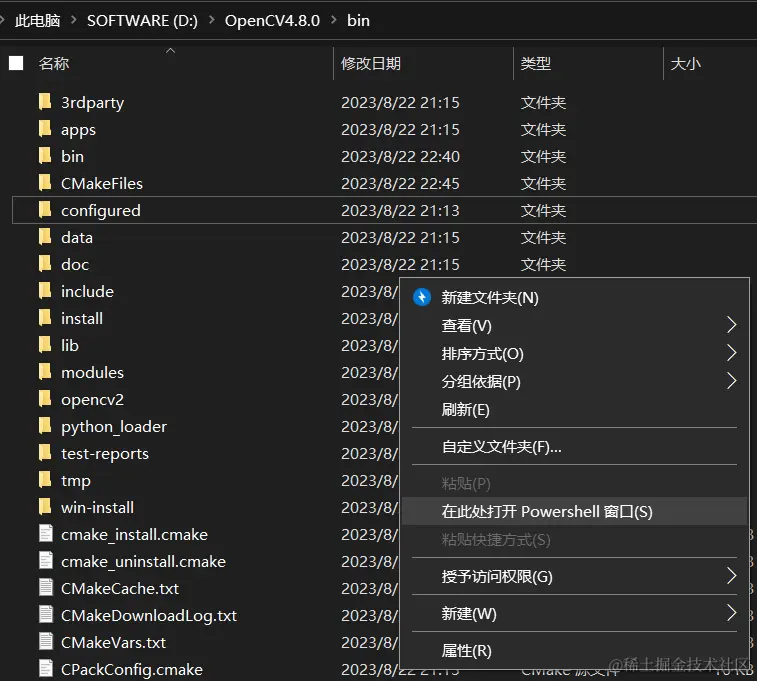Click the CMakeVars.txt file icon
This screenshot has height=681, width=757.
46,641
